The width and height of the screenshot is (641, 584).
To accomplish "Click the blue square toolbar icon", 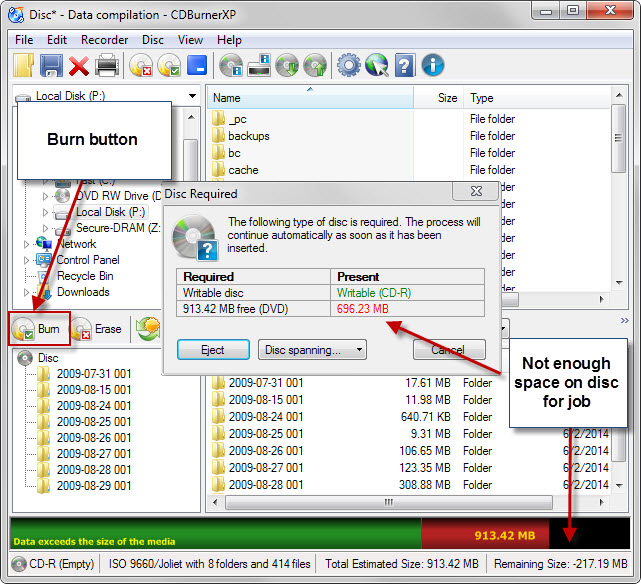I will [x=197, y=65].
